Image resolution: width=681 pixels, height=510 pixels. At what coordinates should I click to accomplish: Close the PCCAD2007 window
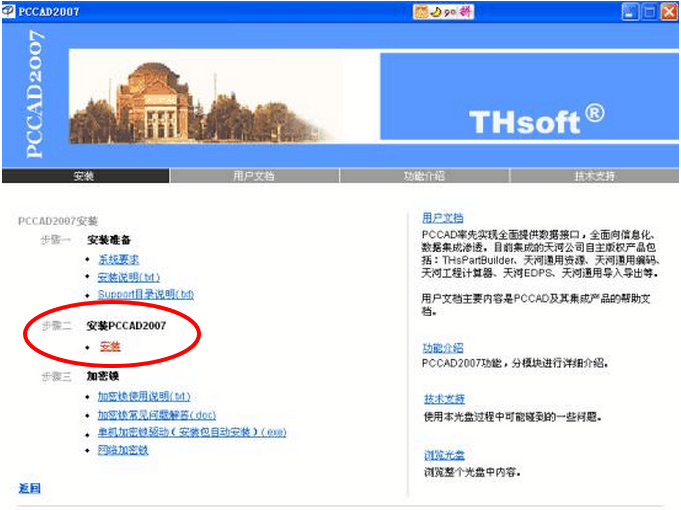[x=669, y=12]
